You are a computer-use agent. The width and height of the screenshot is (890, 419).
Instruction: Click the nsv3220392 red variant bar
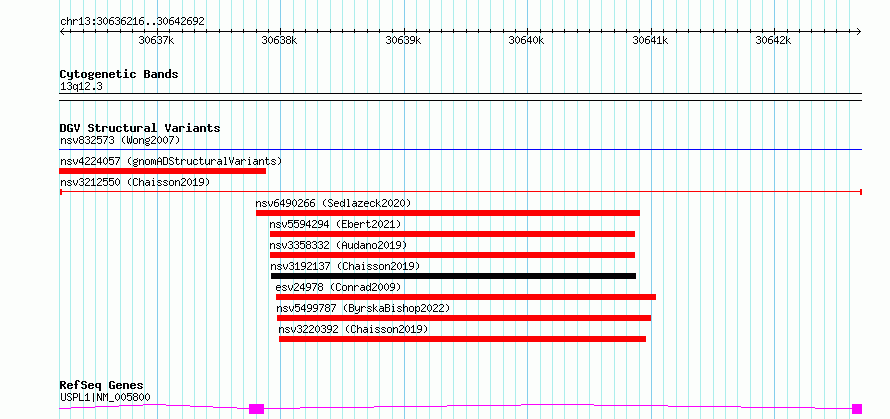463,339
